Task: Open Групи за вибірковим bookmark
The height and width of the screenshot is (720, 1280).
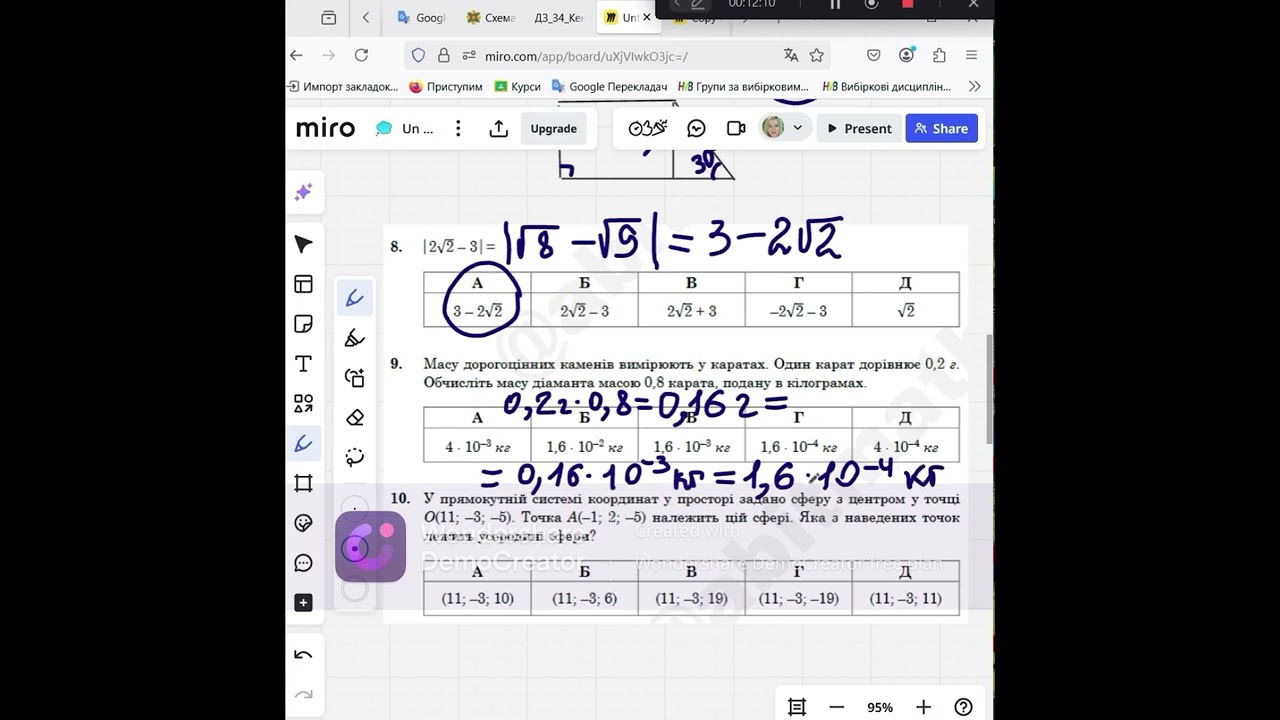Action: tap(743, 87)
